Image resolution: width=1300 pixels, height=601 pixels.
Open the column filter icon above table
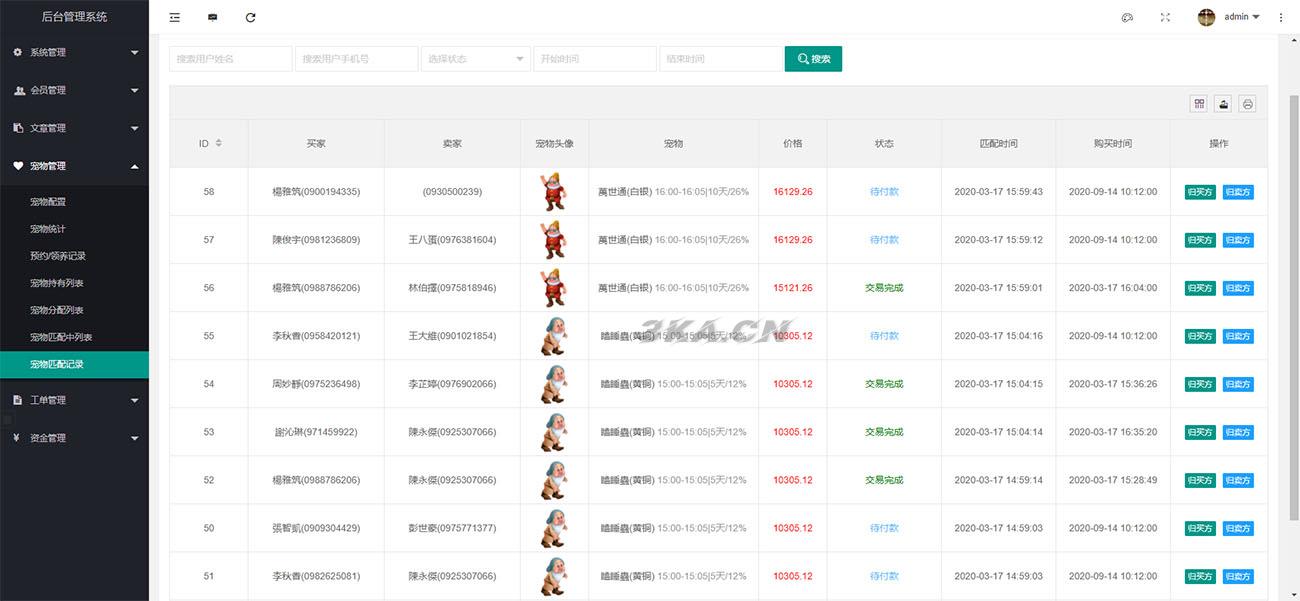(1199, 104)
